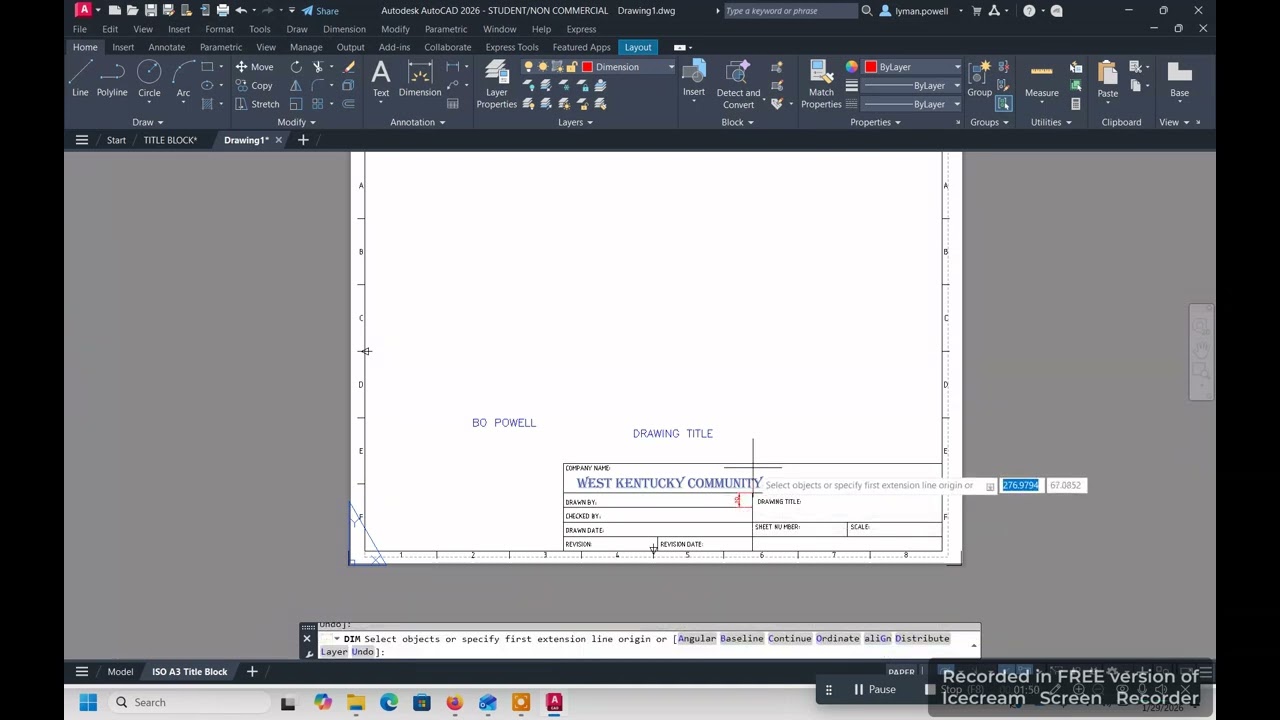Click the red object color swatch
Image resolution: width=1280 pixels, height=720 pixels.
tap(871, 67)
